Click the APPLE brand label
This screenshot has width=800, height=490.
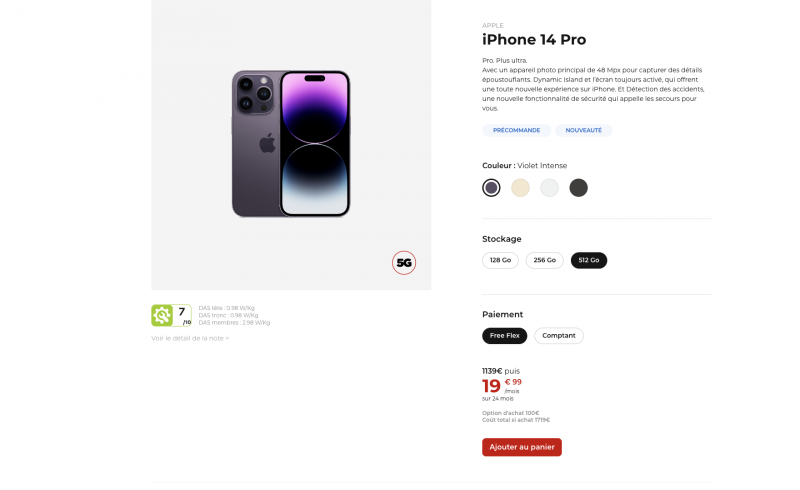(x=493, y=25)
